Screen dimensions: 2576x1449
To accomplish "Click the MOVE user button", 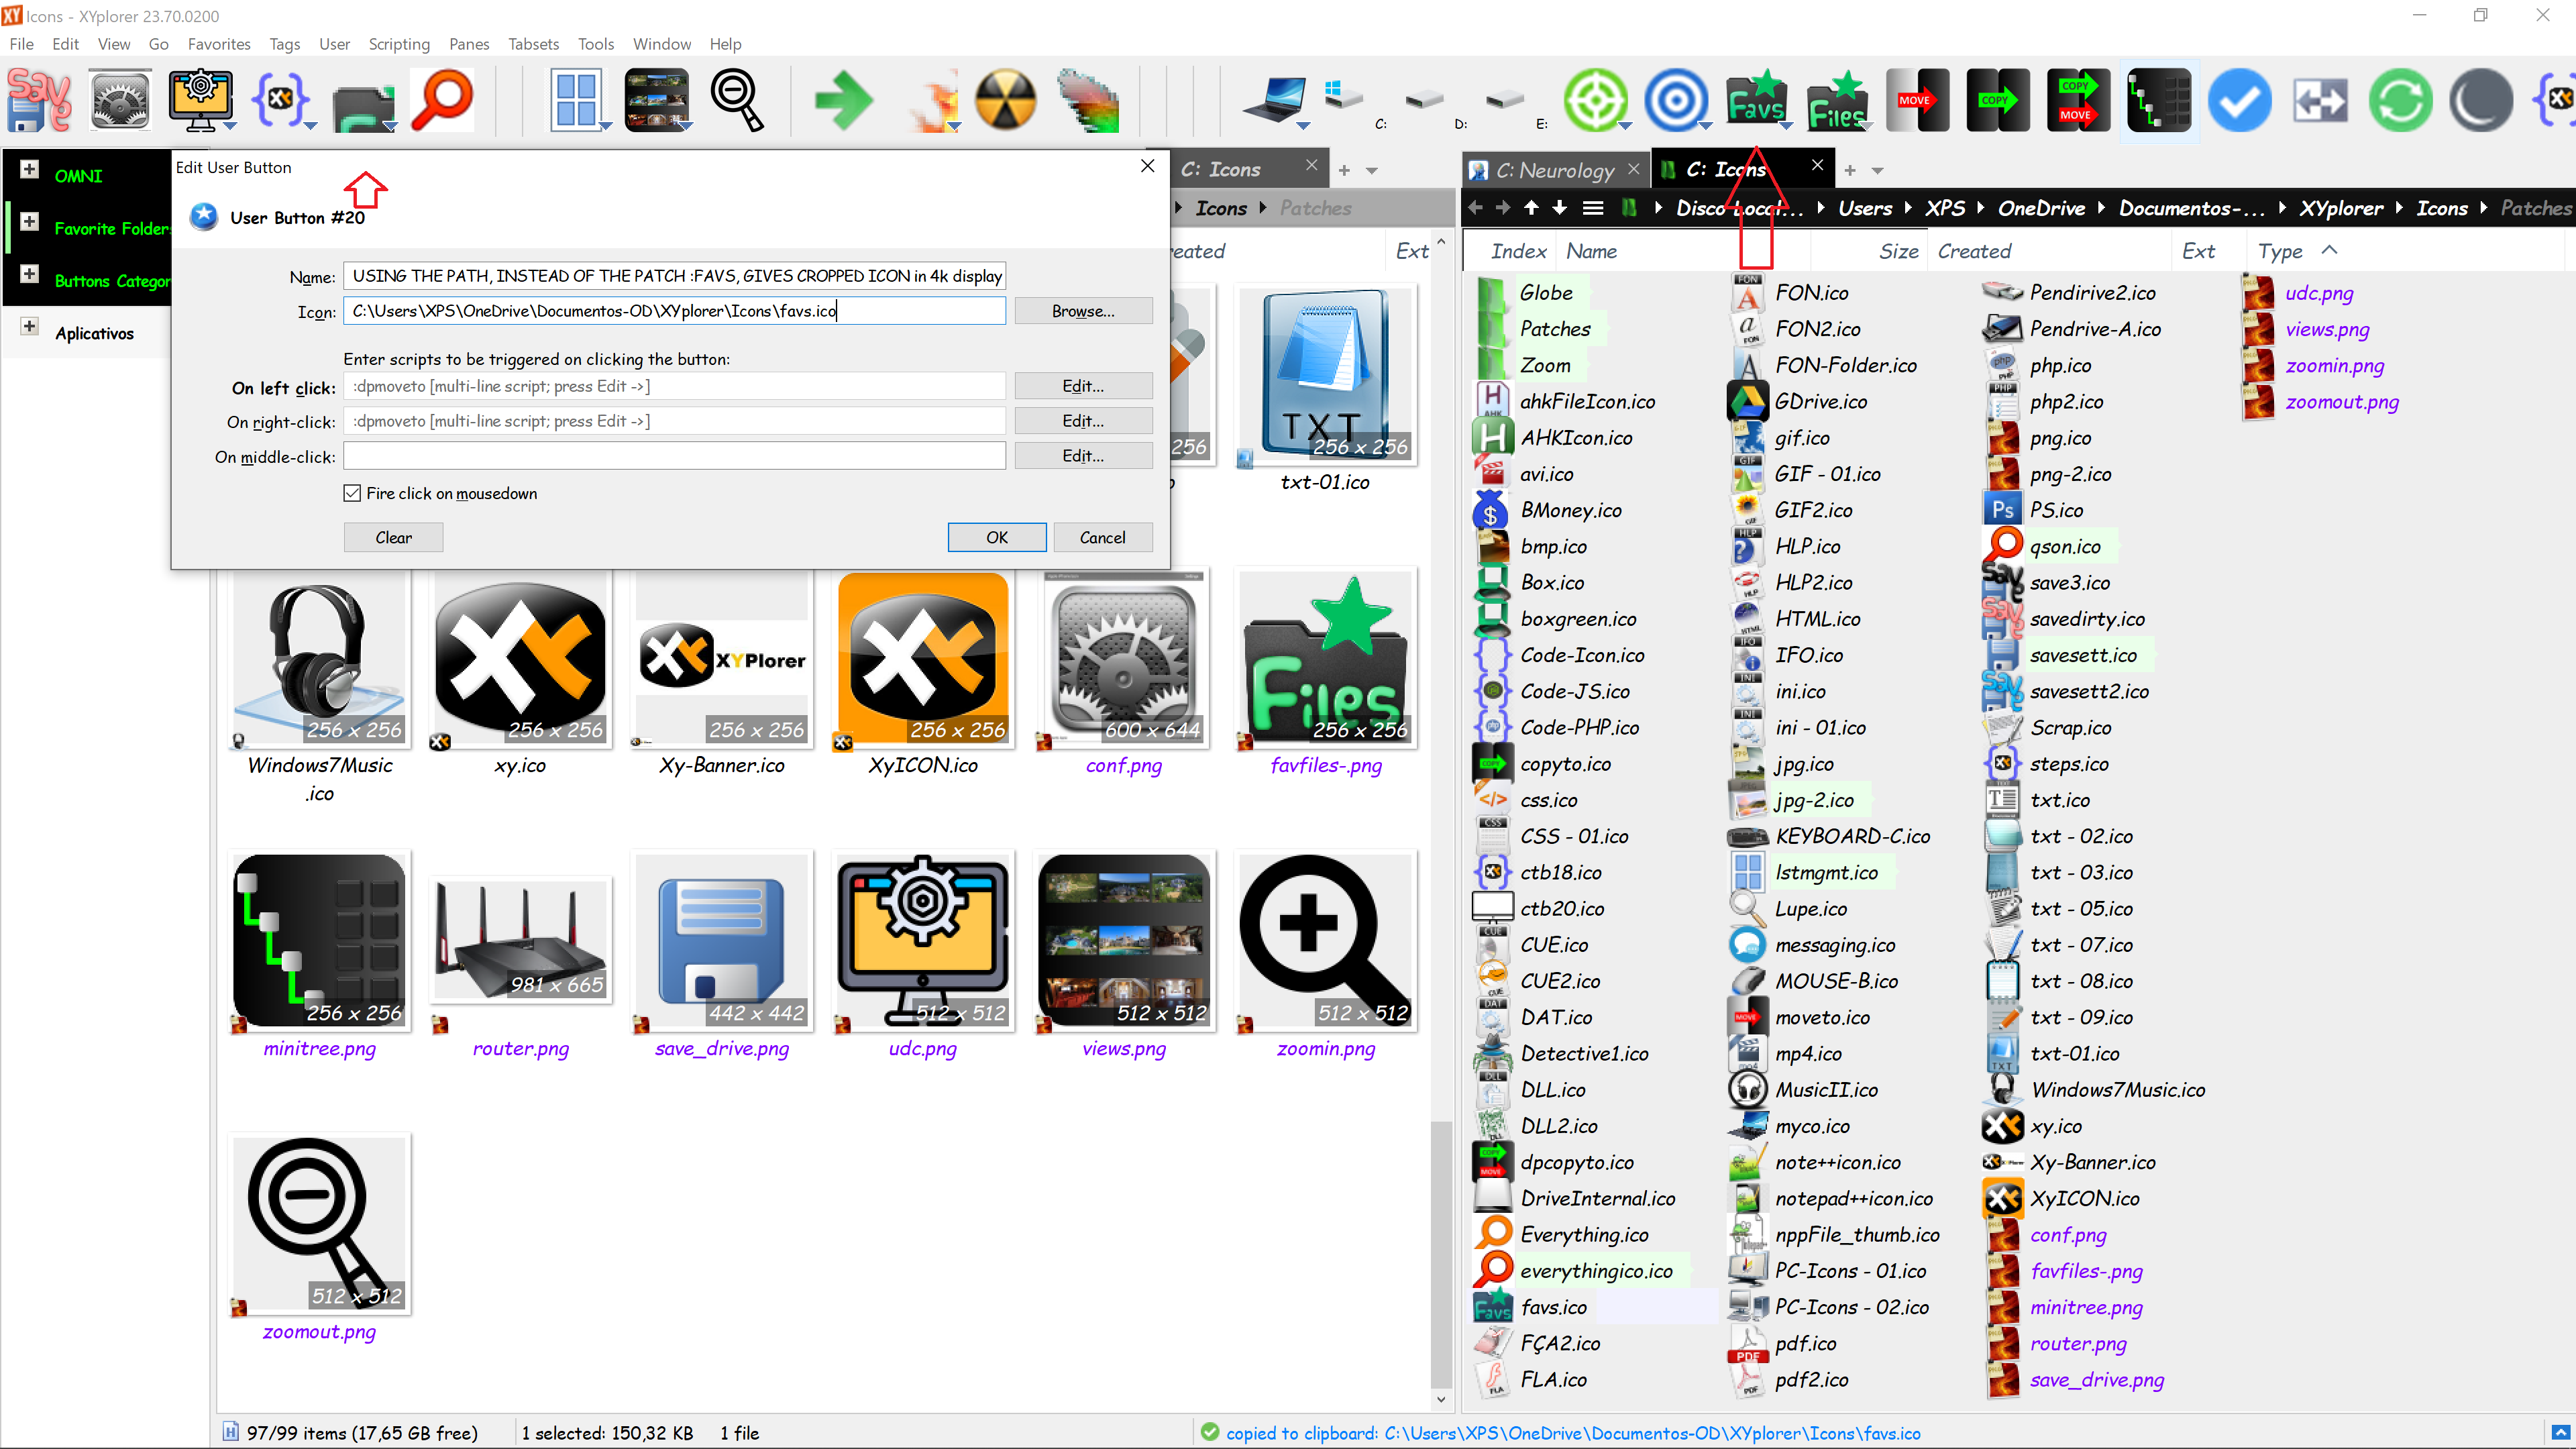I will pos(1917,100).
